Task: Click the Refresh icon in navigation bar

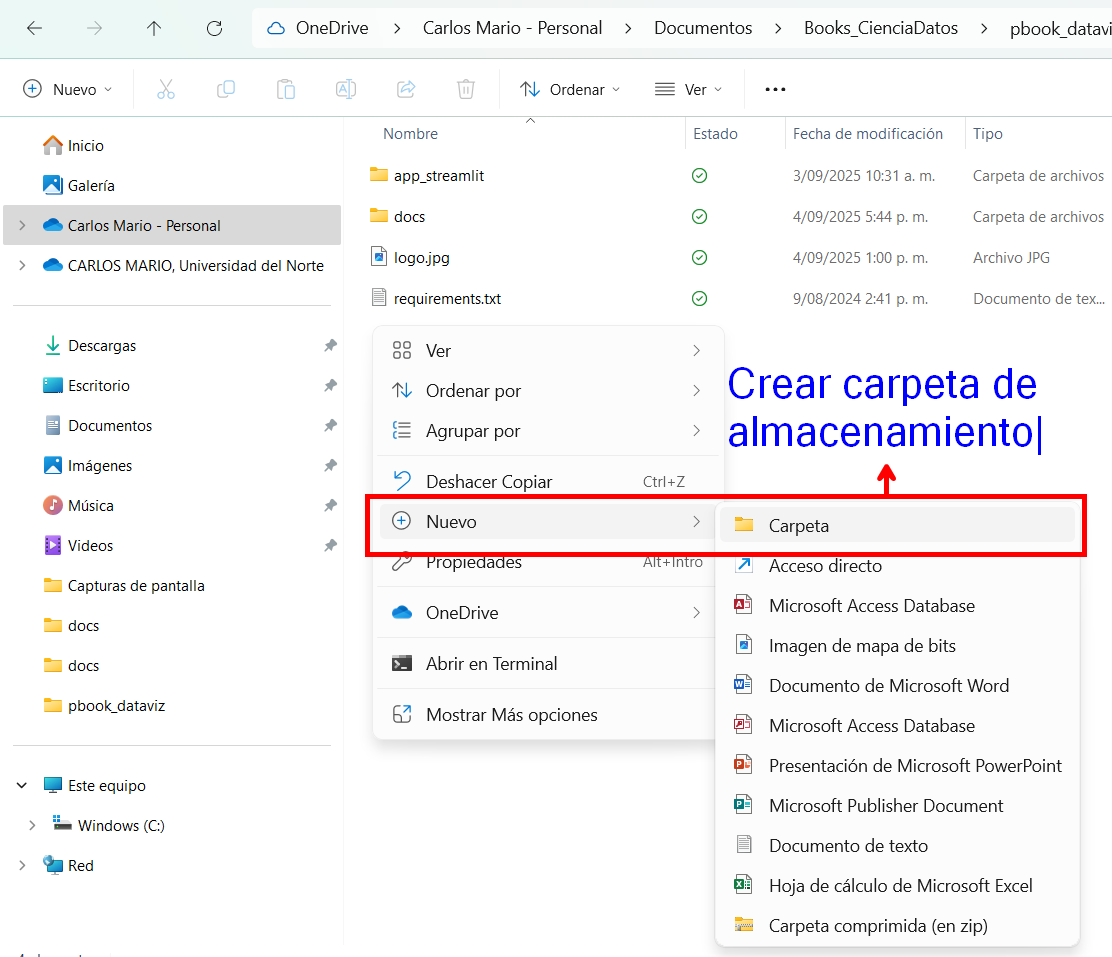Action: [x=214, y=28]
